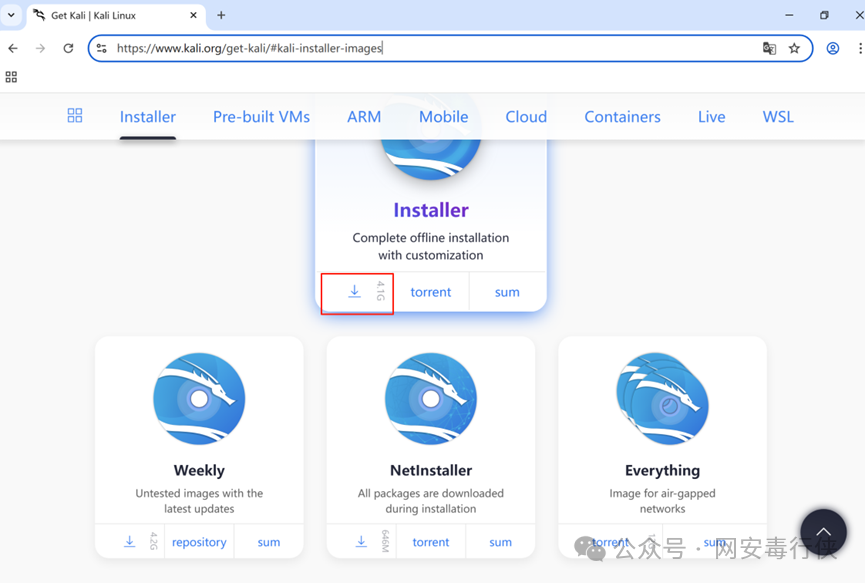865x583 pixels.
Task: Switch to the Pre-built VMs tab
Action: point(261,117)
